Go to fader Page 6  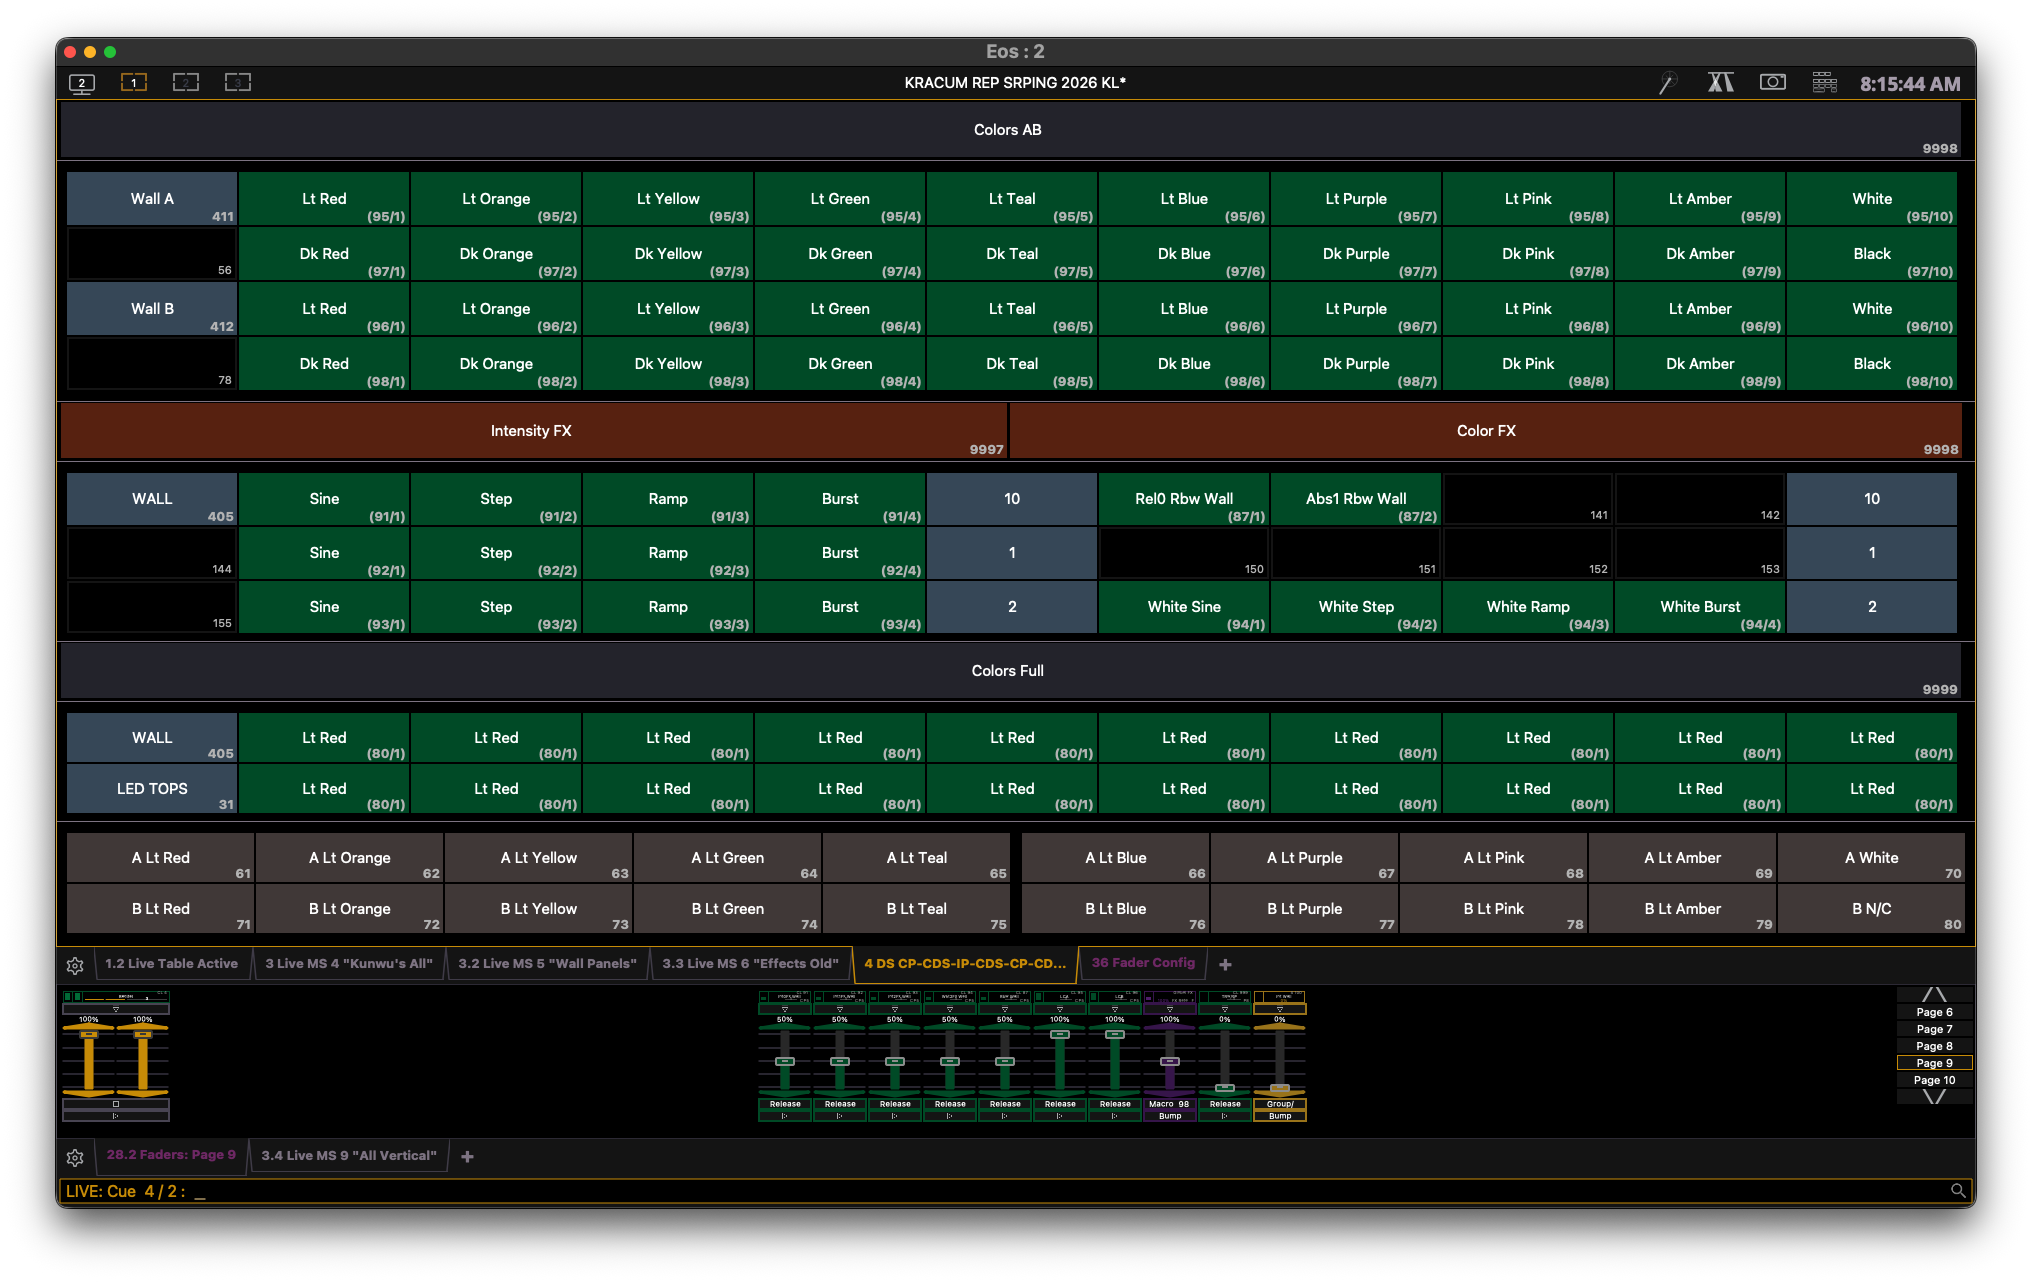pyautogui.click(x=1934, y=1012)
